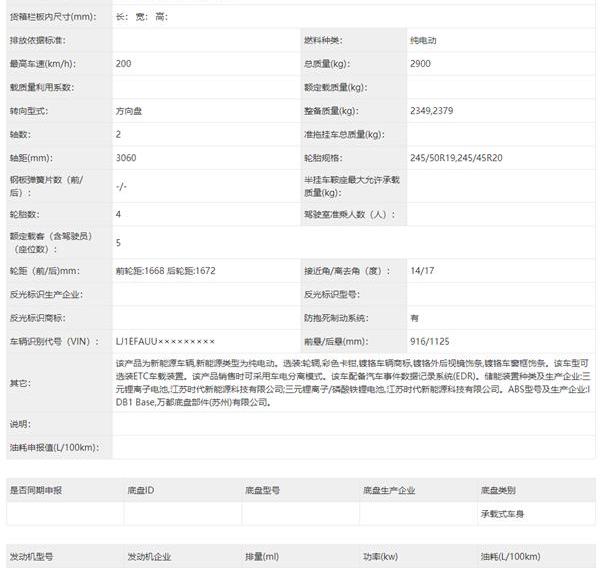The height and width of the screenshot is (568, 600).
Task: Click the 说明 label
Action: pyautogui.click(x=20, y=424)
